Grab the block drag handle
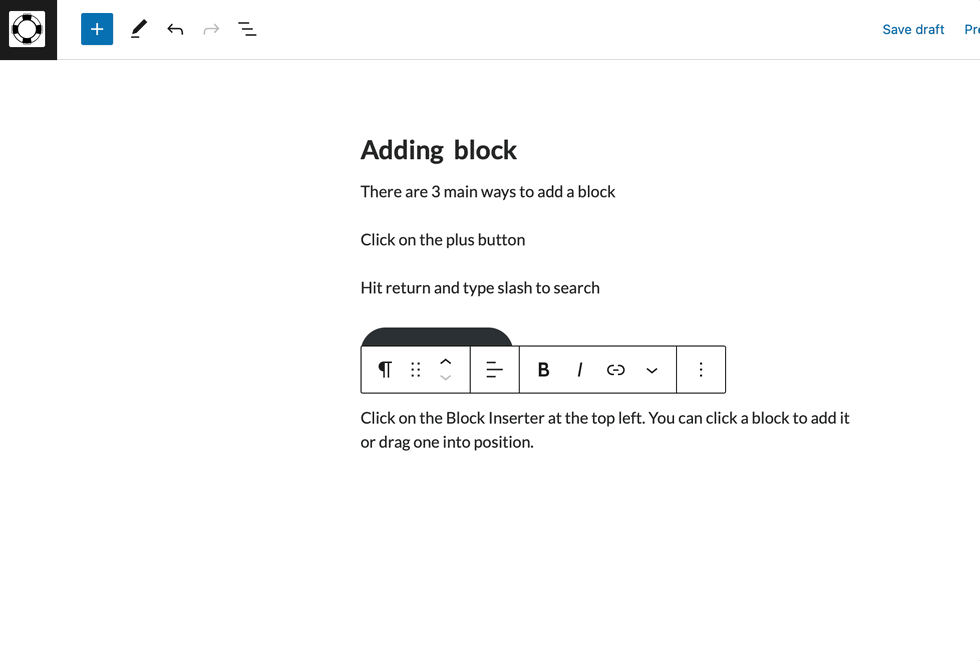This screenshot has height=661, width=980. [416, 369]
